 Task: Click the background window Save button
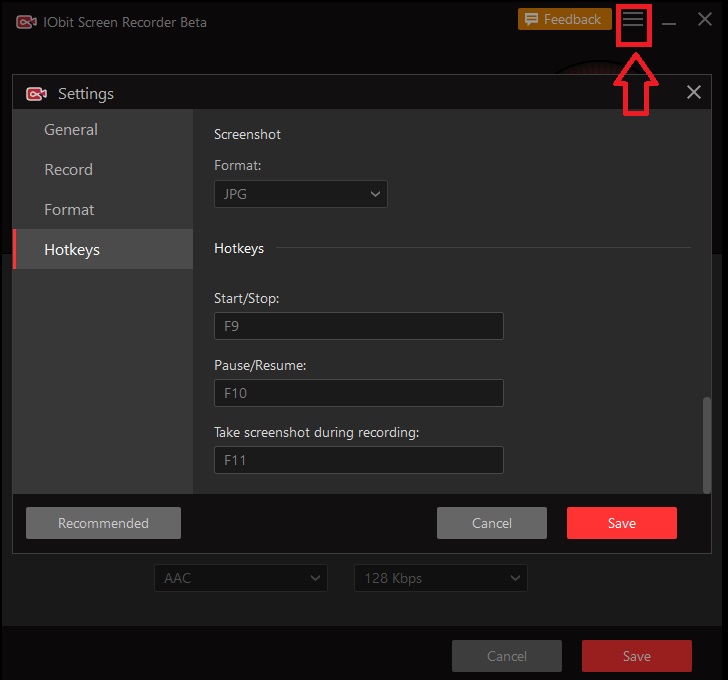pyautogui.click(x=637, y=656)
